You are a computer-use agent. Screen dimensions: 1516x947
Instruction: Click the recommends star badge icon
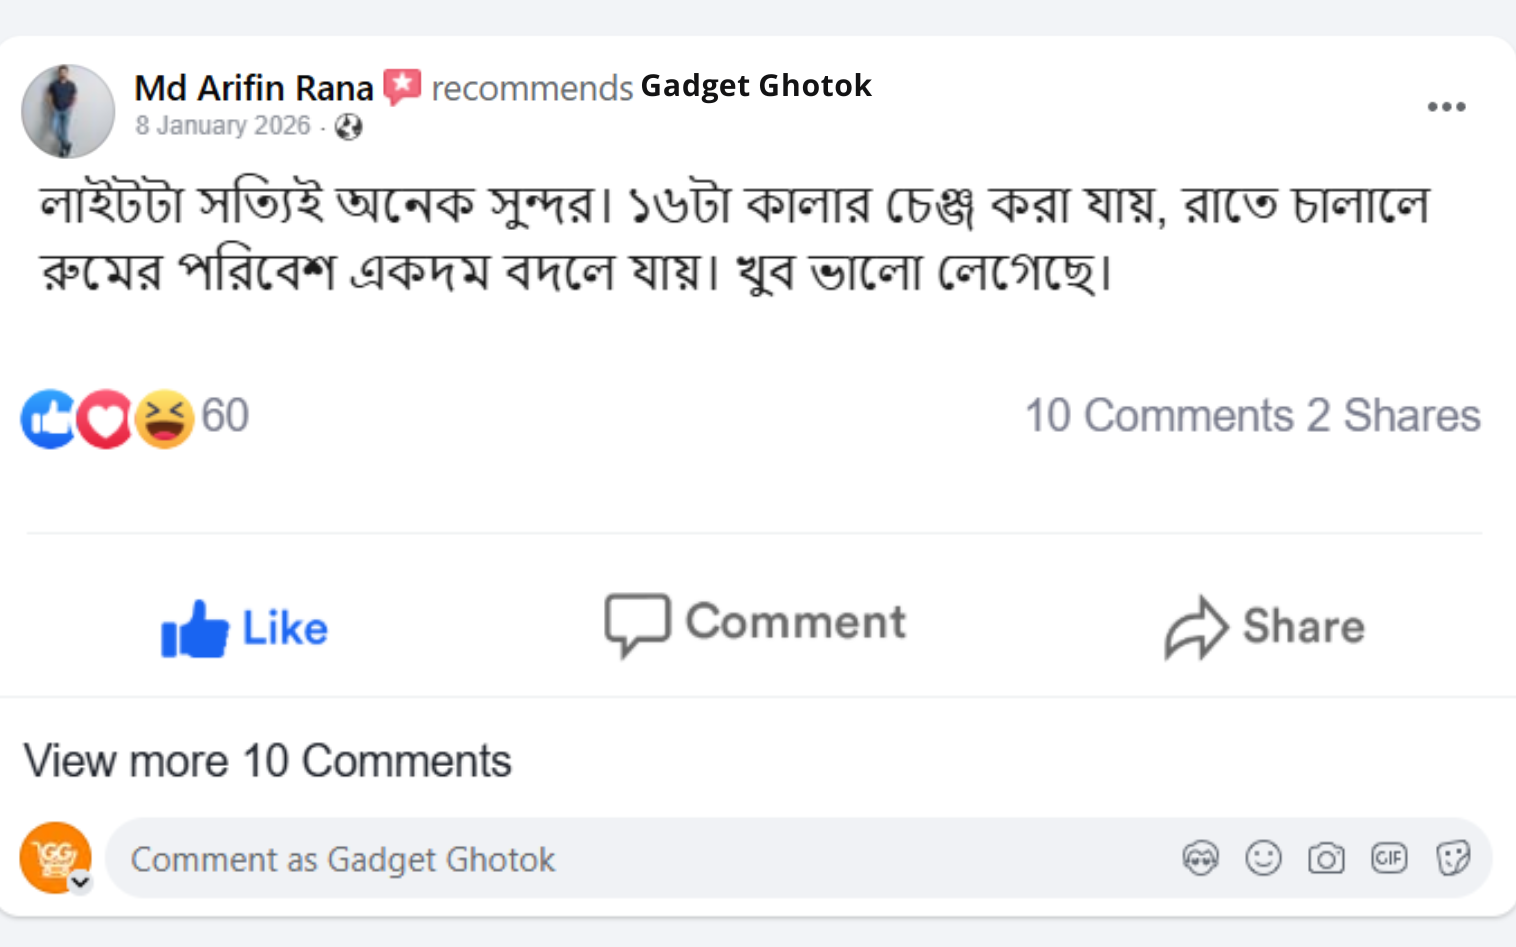pyautogui.click(x=402, y=87)
